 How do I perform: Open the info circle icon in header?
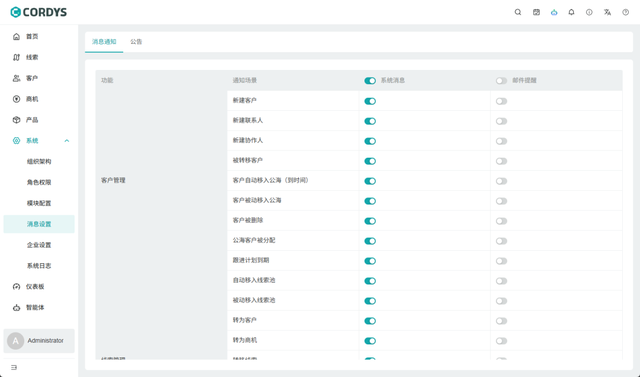(x=589, y=12)
